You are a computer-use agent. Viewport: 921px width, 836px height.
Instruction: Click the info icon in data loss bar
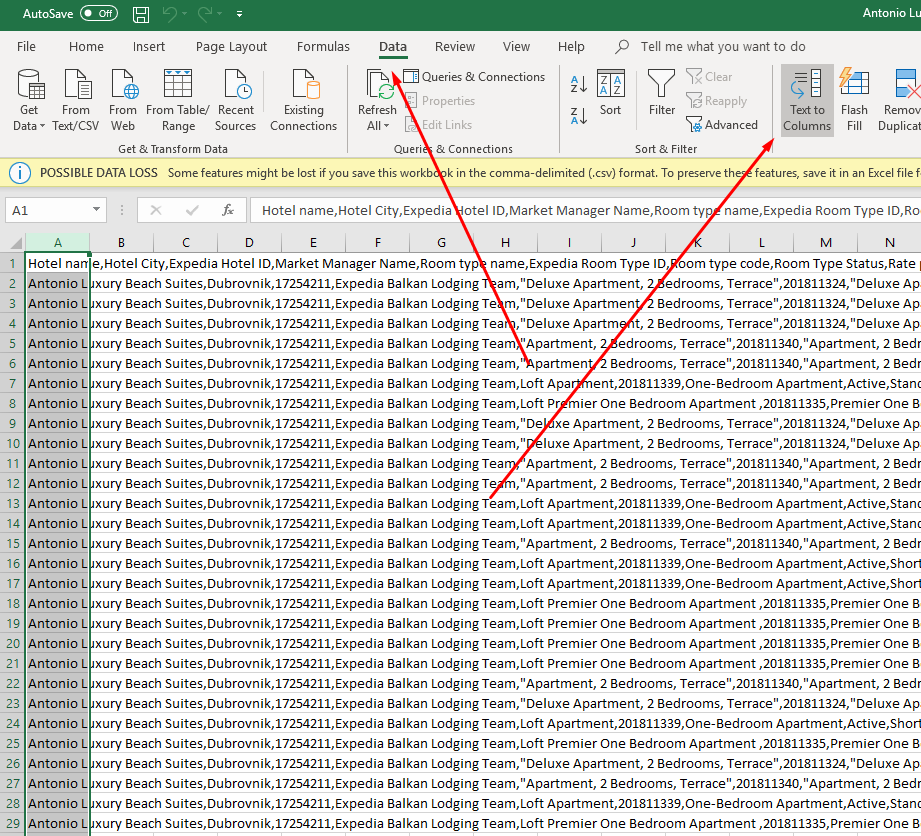pos(20,173)
